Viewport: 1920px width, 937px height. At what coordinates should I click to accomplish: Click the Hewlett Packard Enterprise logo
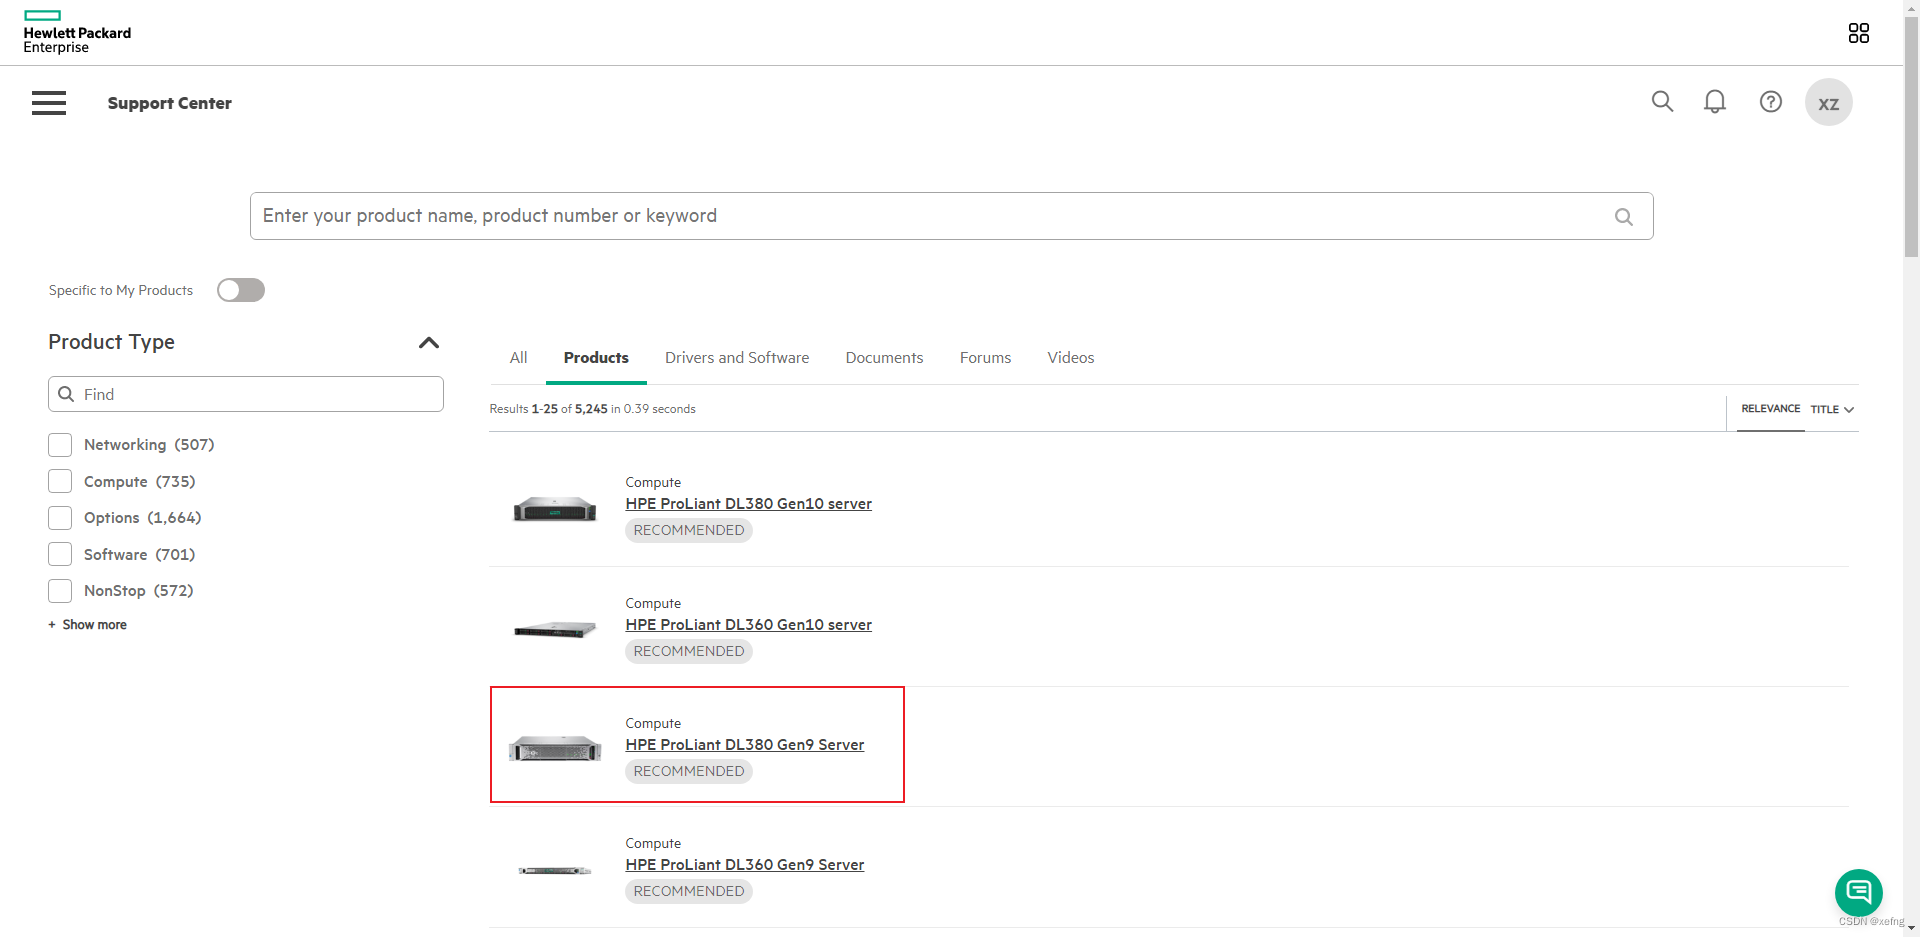pos(77,32)
